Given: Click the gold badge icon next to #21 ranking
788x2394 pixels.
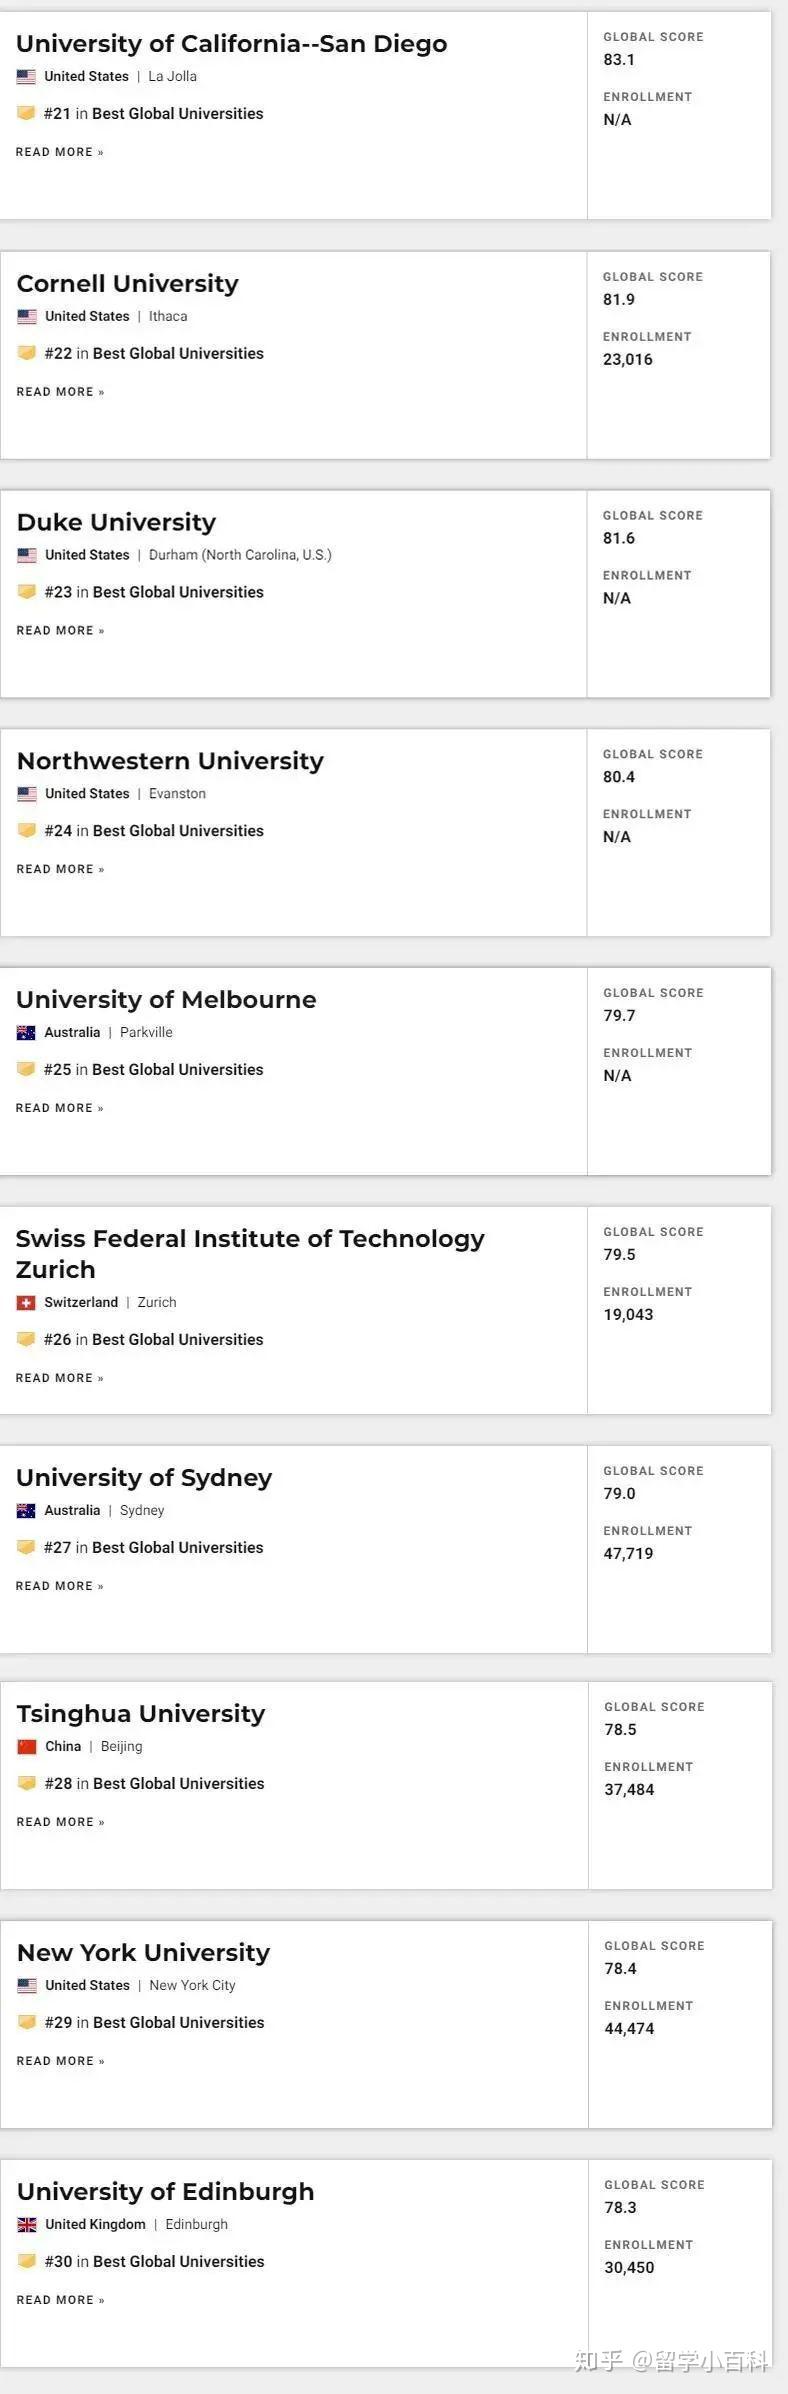Looking at the screenshot, I should (26, 113).
